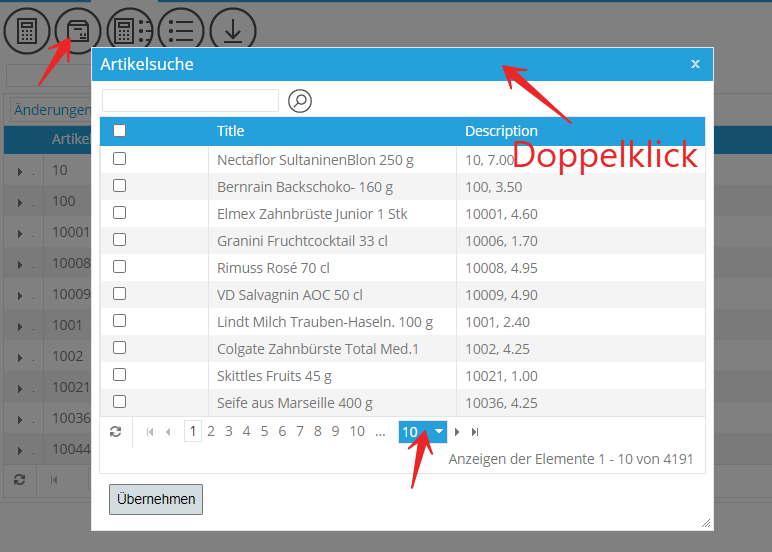The width and height of the screenshot is (772, 552).
Task: Open the calculator with list icon
Action: click(130, 31)
